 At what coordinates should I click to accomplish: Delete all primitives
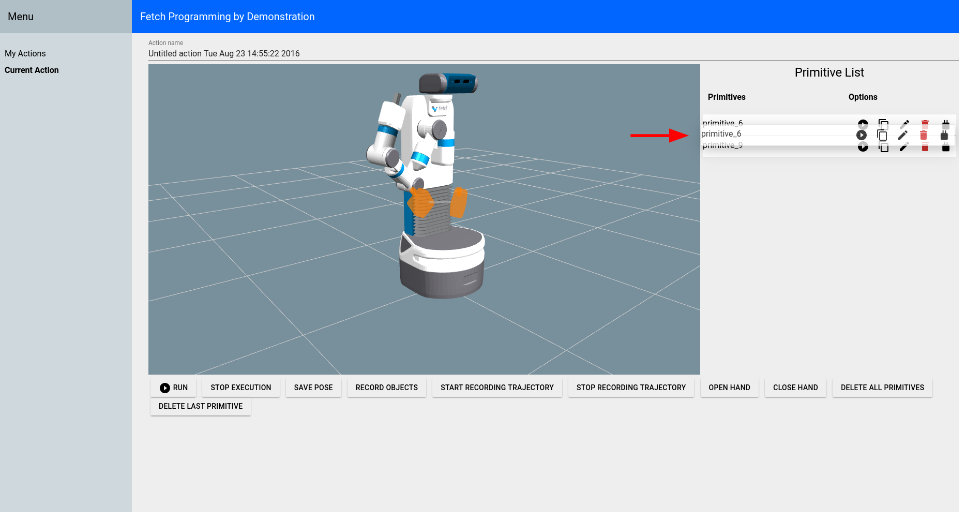882,387
